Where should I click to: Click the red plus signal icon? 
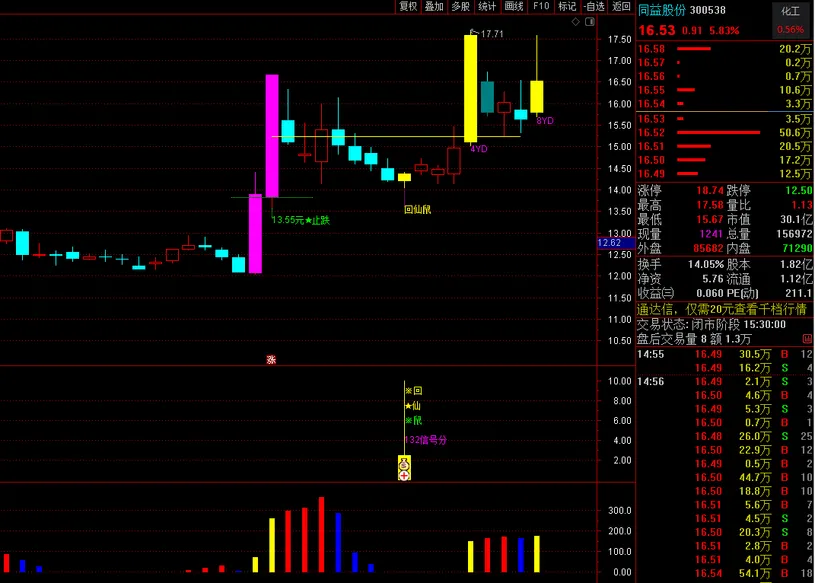404,475
